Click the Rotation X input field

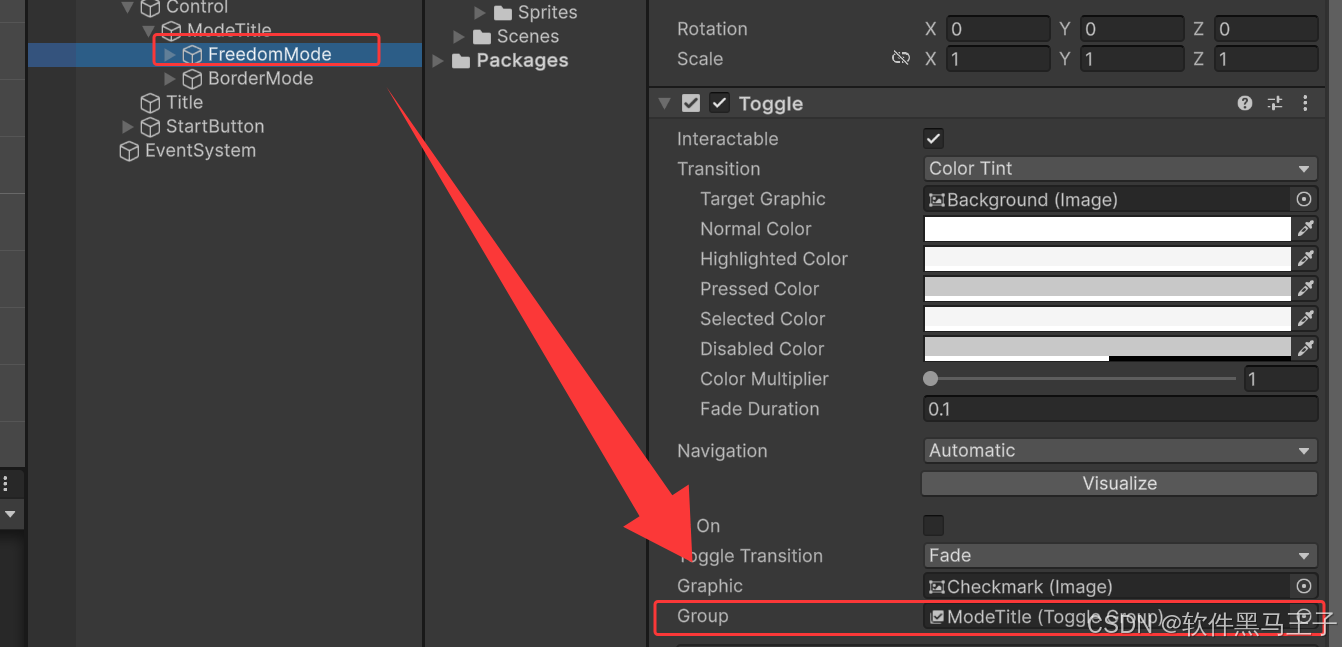[998, 29]
